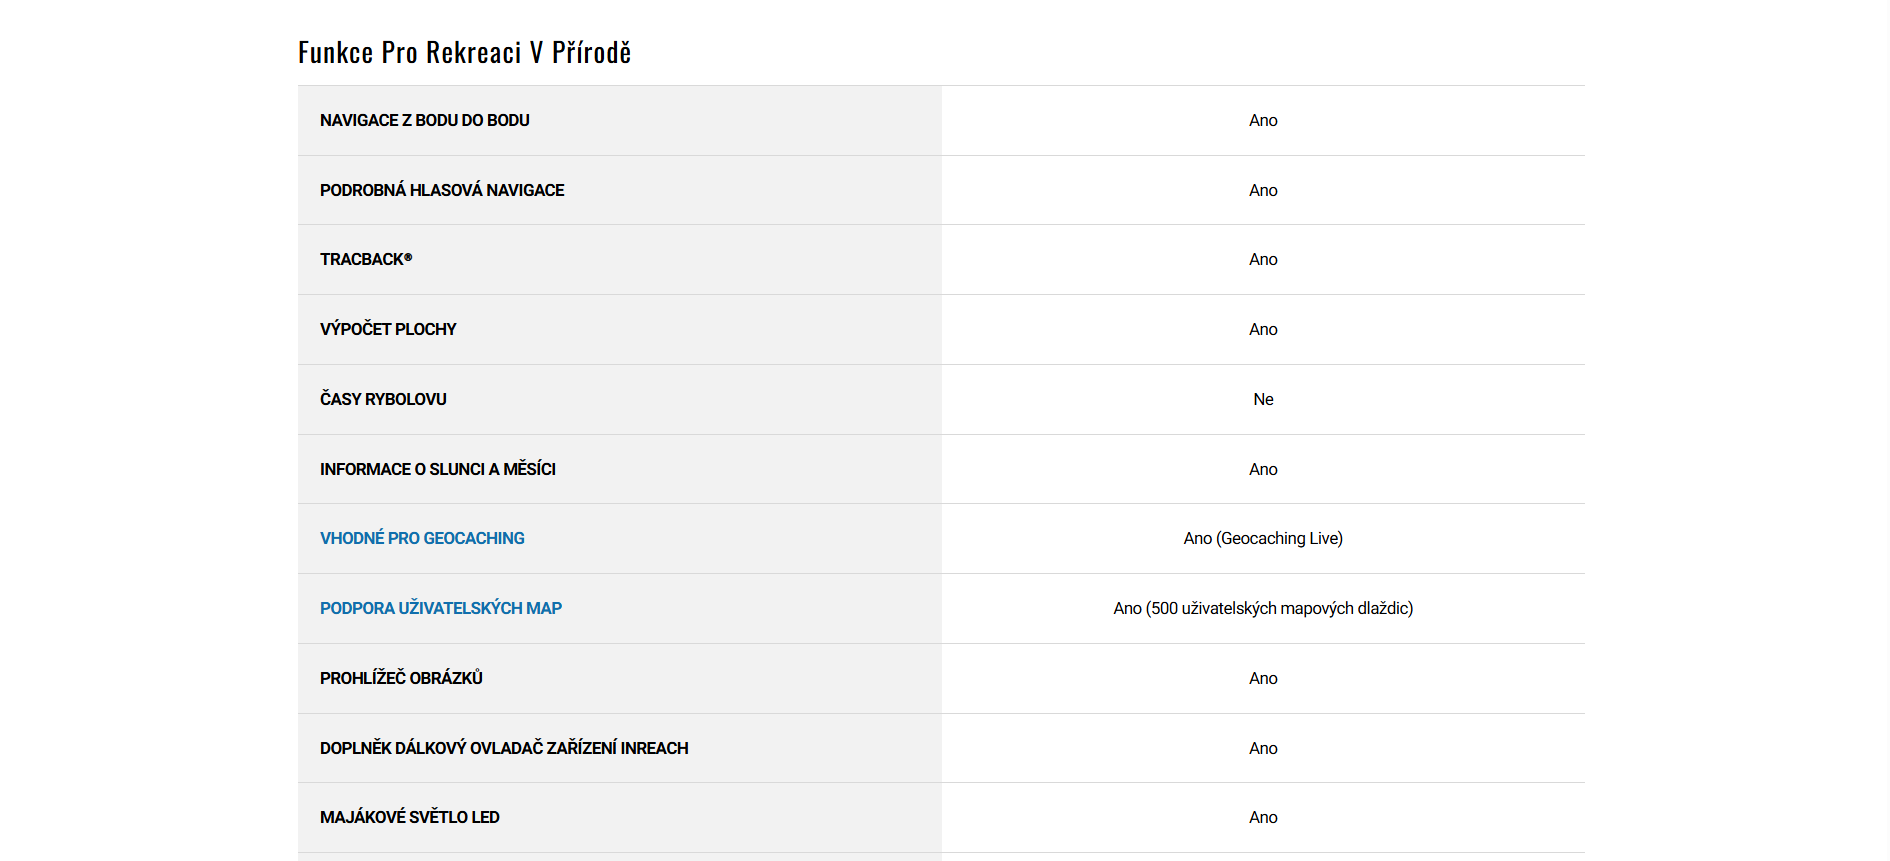This screenshot has height=861, width=1890.
Task: Select Ano value next to Výpočet plochy
Action: (1263, 330)
